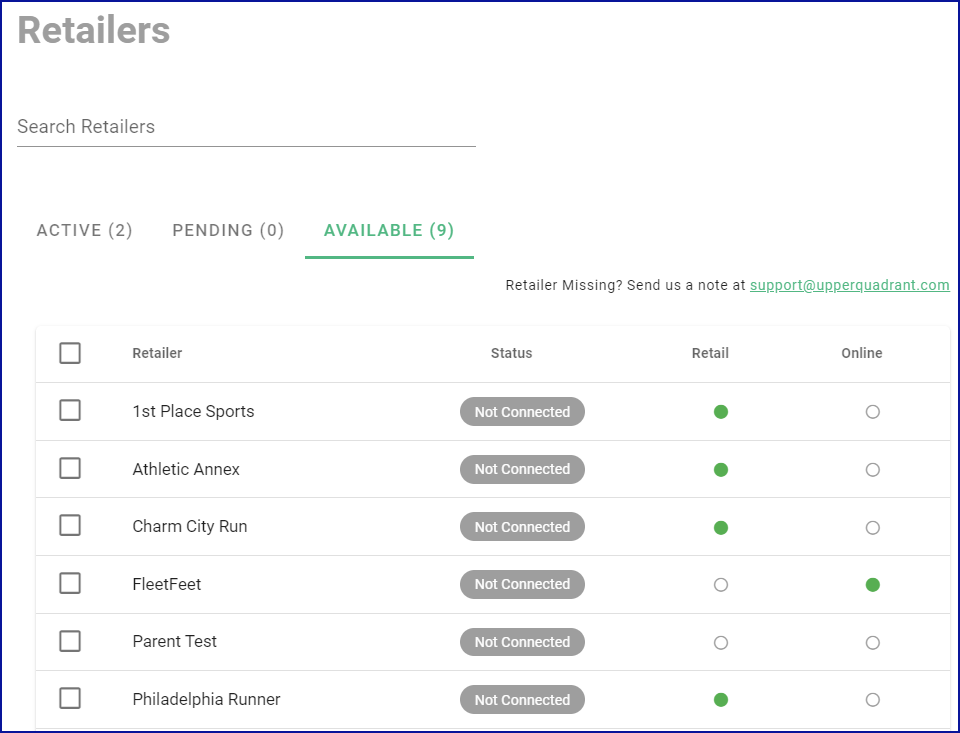Image resolution: width=960 pixels, height=733 pixels.
Task: Click the empty Online circle for Athletic Annex
Action: (873, 470)
